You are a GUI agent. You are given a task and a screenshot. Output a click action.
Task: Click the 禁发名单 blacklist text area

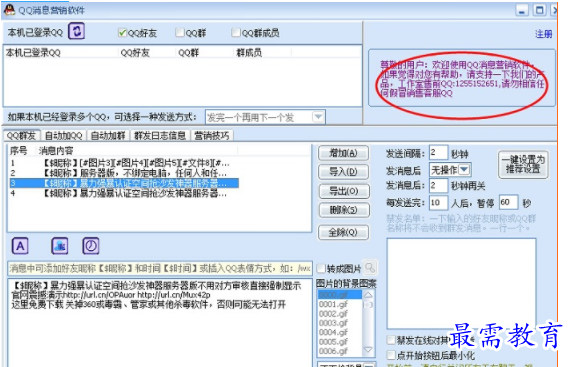pos(461,284)
